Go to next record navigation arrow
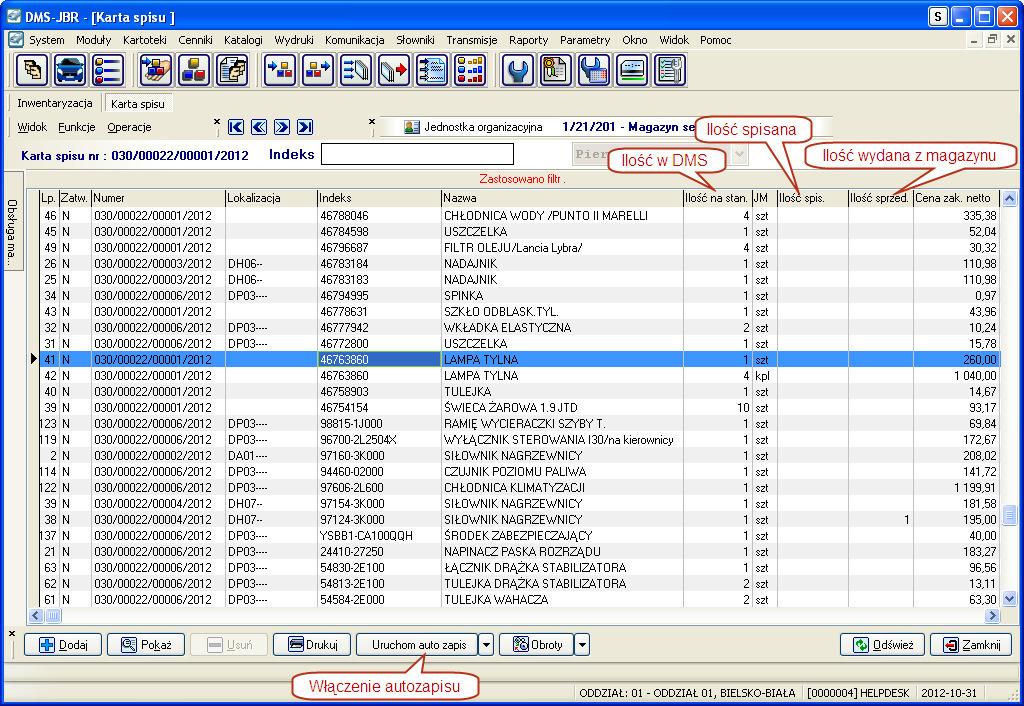This screenshot has height=706, width=1024. (281, 127)
